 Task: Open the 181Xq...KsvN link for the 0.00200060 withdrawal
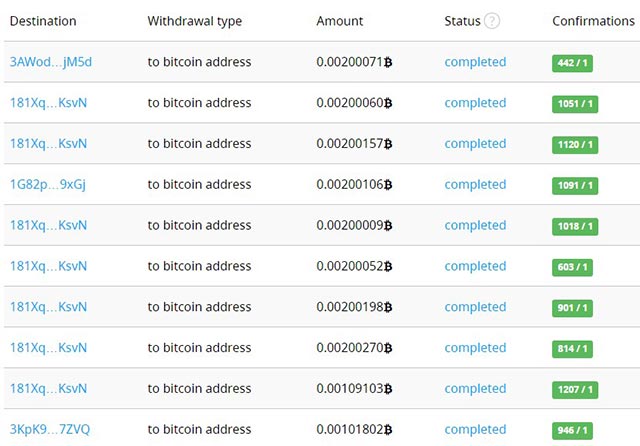coord(48,103)
